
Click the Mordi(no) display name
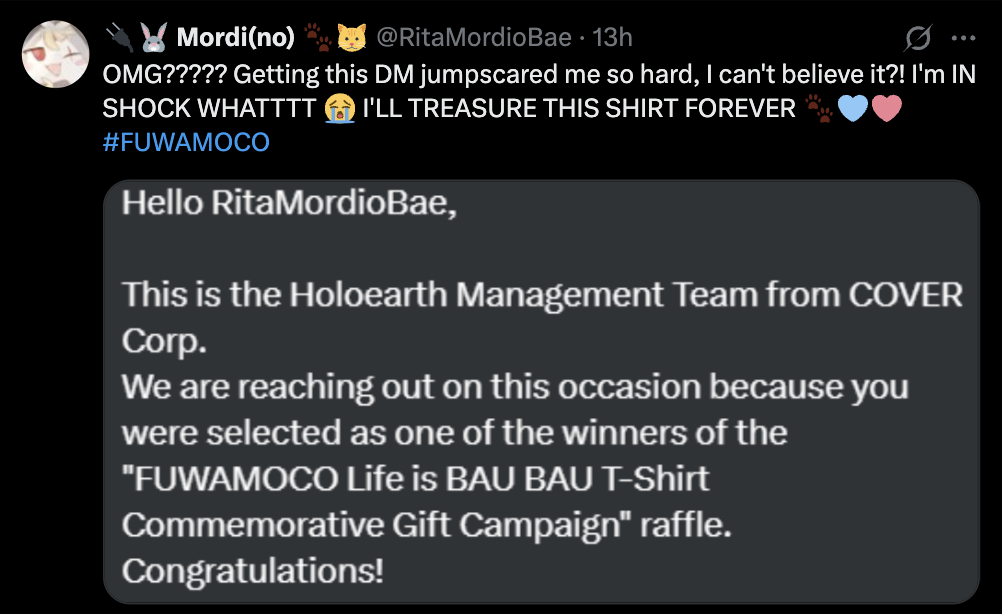coord(236,38)
